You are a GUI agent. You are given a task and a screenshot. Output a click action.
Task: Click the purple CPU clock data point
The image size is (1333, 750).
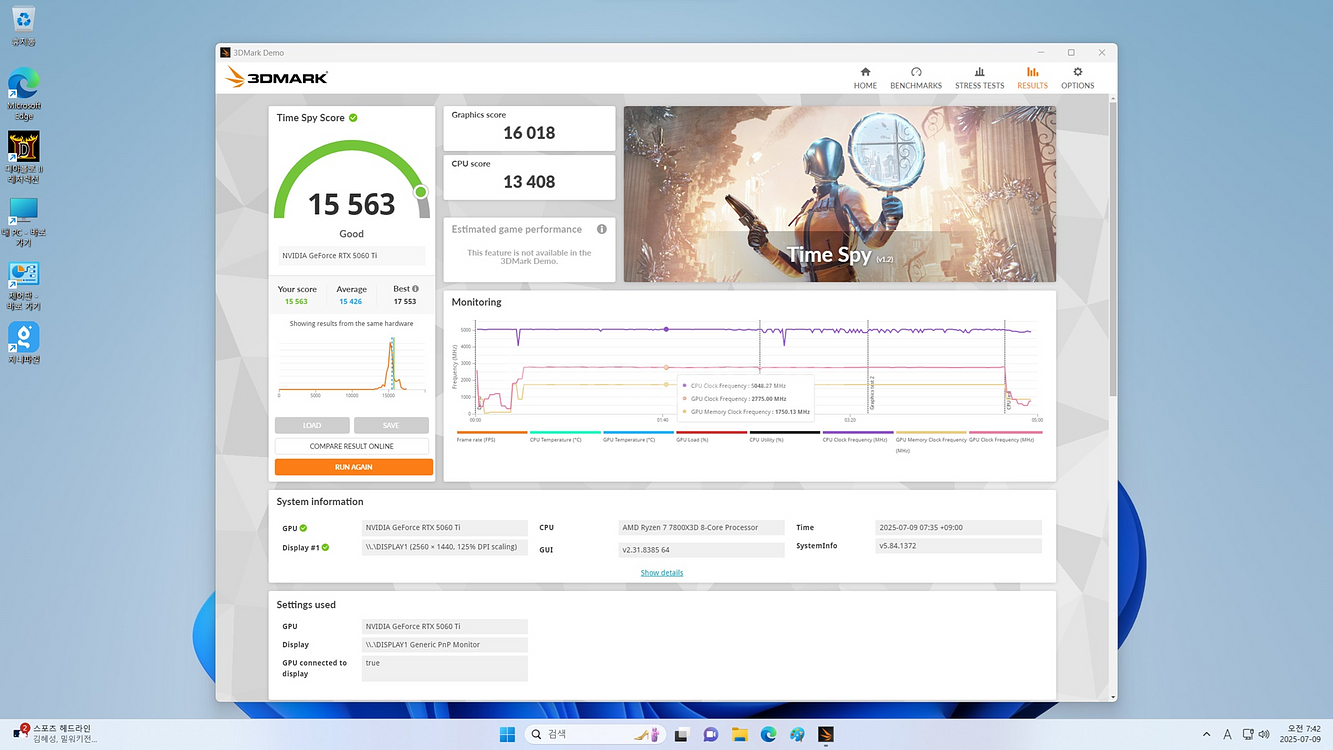[x=667, y=329]
